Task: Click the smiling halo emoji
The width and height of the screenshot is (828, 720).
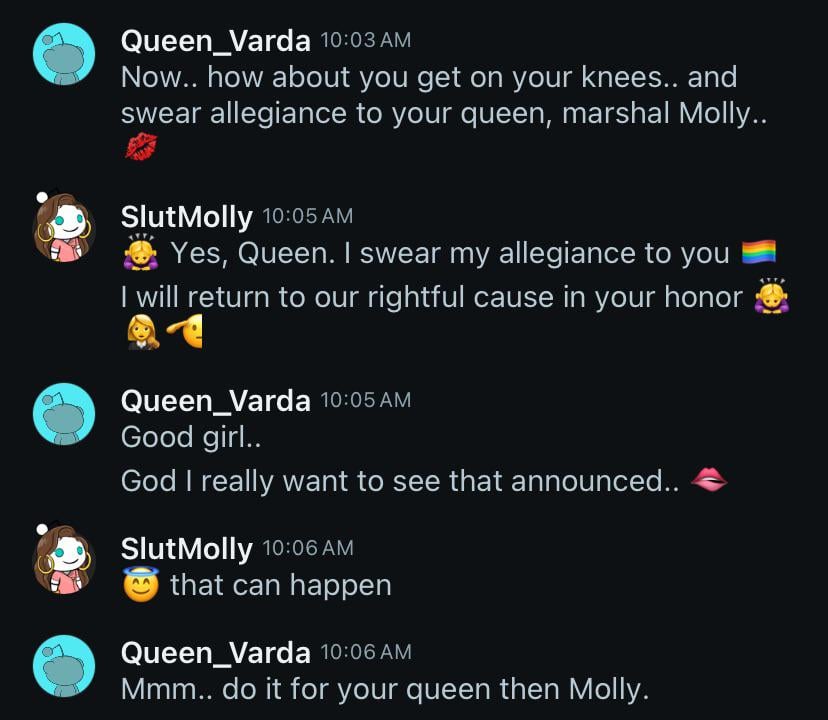Action: click(138, 584)
